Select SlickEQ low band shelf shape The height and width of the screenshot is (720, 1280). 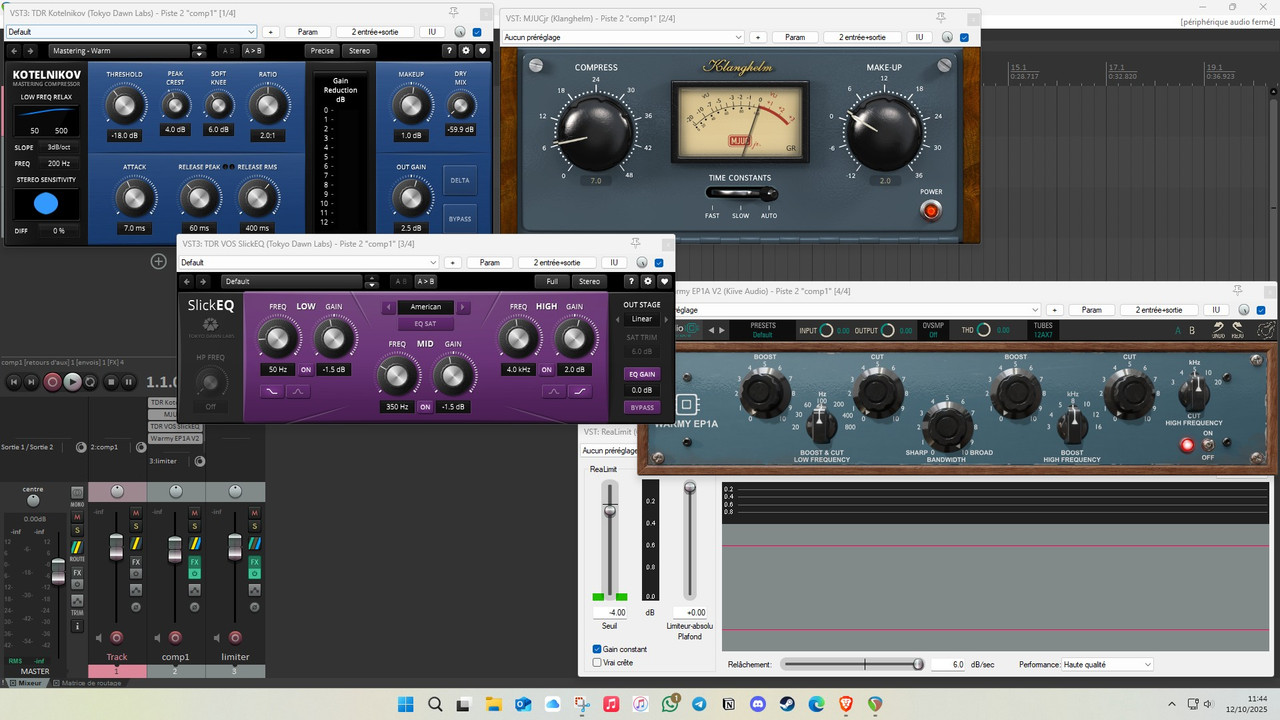click(x=271, y=391)
